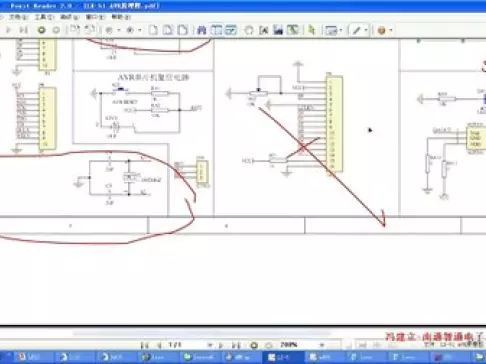The image size is (486, 364).
Task: Click the Snapshot camera tool icon
Action: pyautogui.click(x=278, y=30)
